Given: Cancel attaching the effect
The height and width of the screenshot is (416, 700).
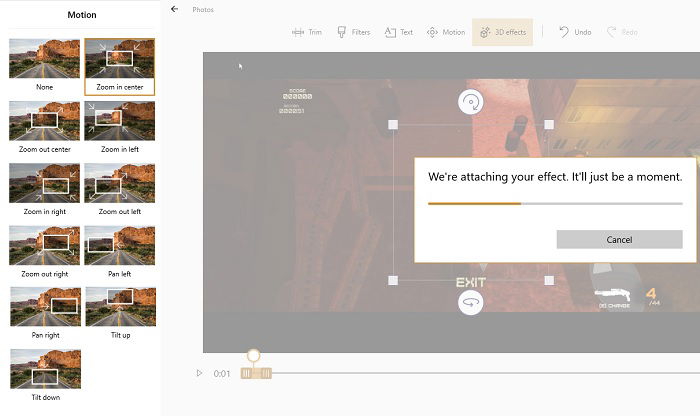Looking at the screenshot, I should coord(619,240).
